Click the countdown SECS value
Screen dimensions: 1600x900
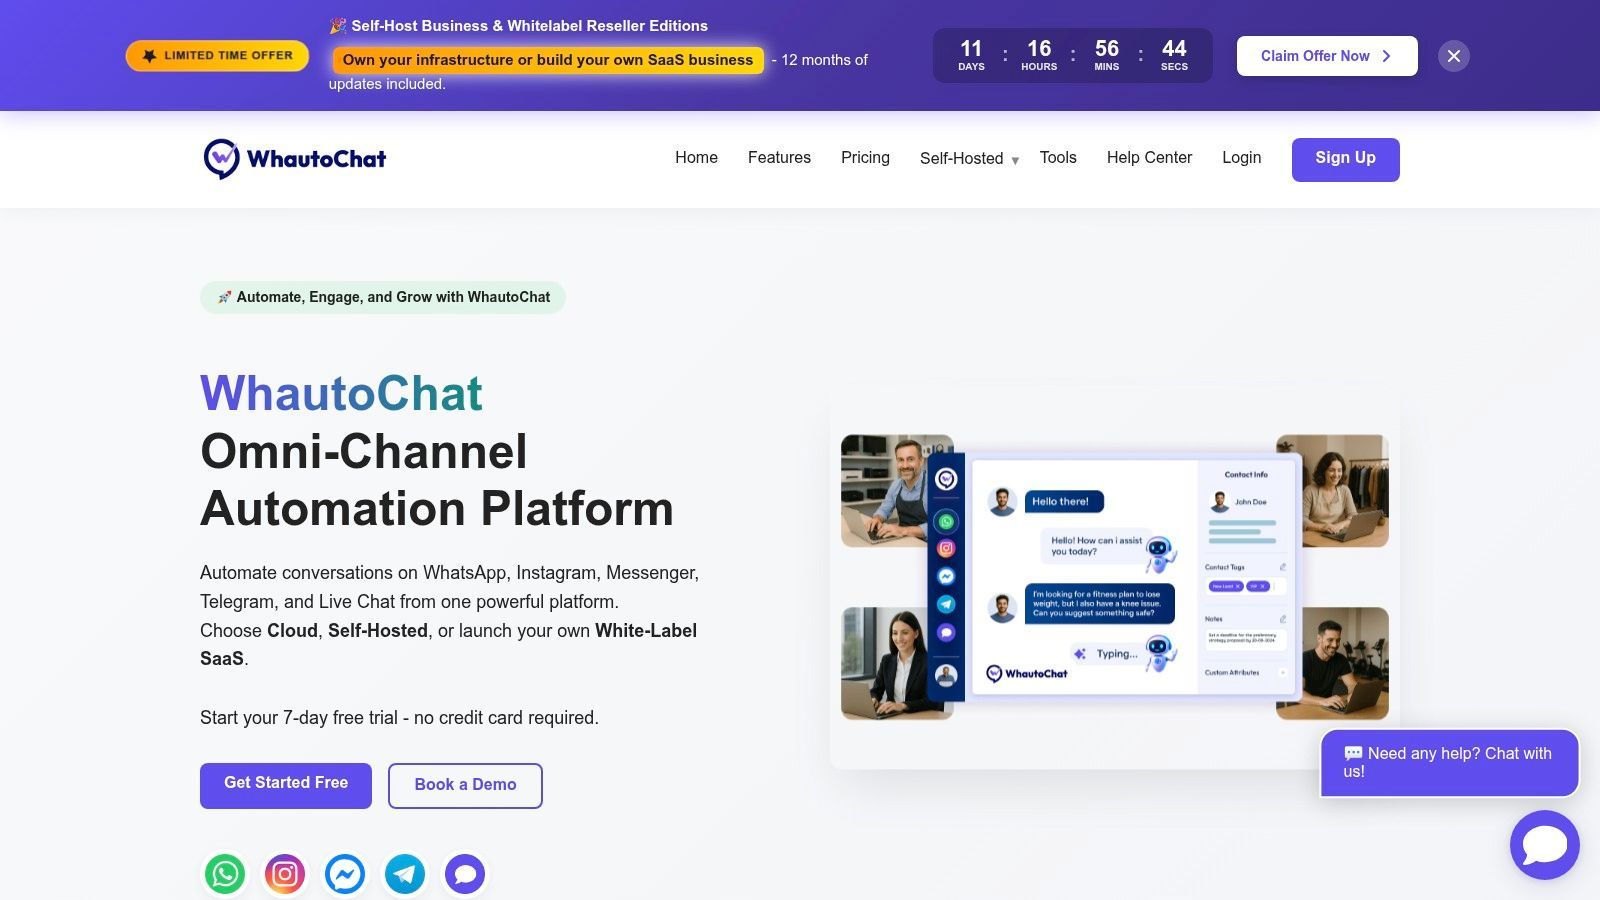[1174, 49]
